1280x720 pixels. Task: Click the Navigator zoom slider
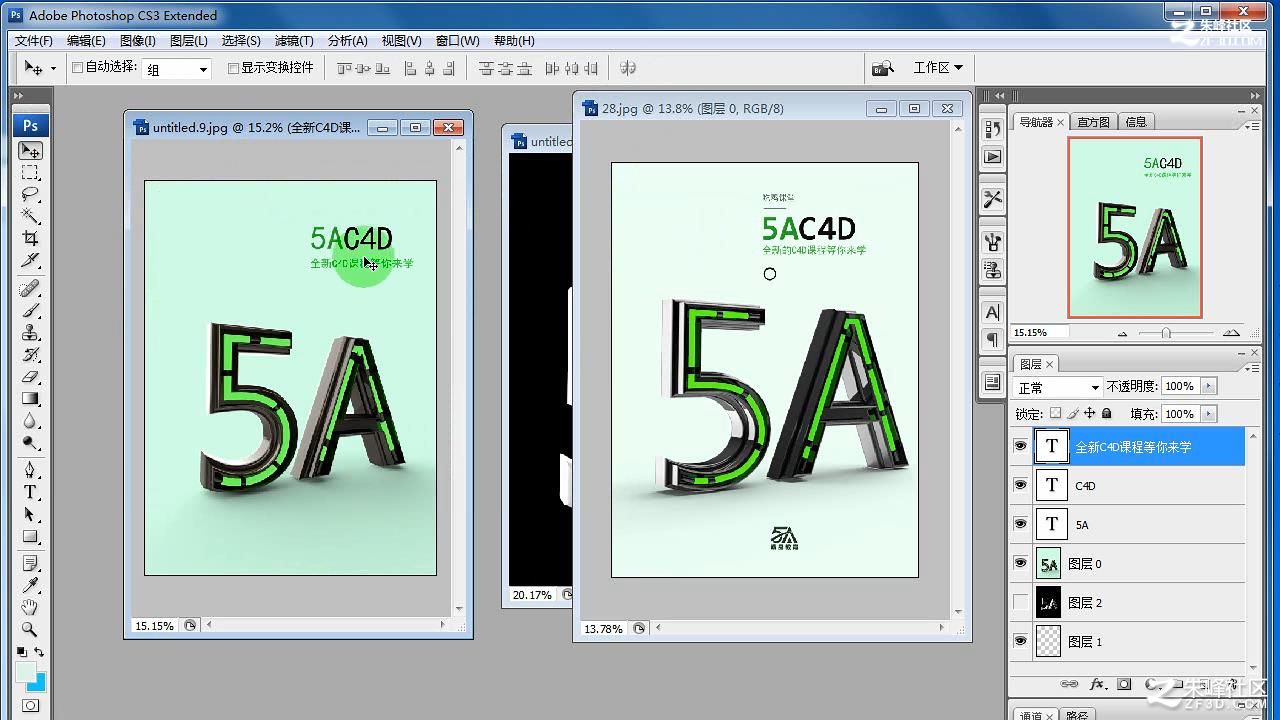(x=1166, y=332)
